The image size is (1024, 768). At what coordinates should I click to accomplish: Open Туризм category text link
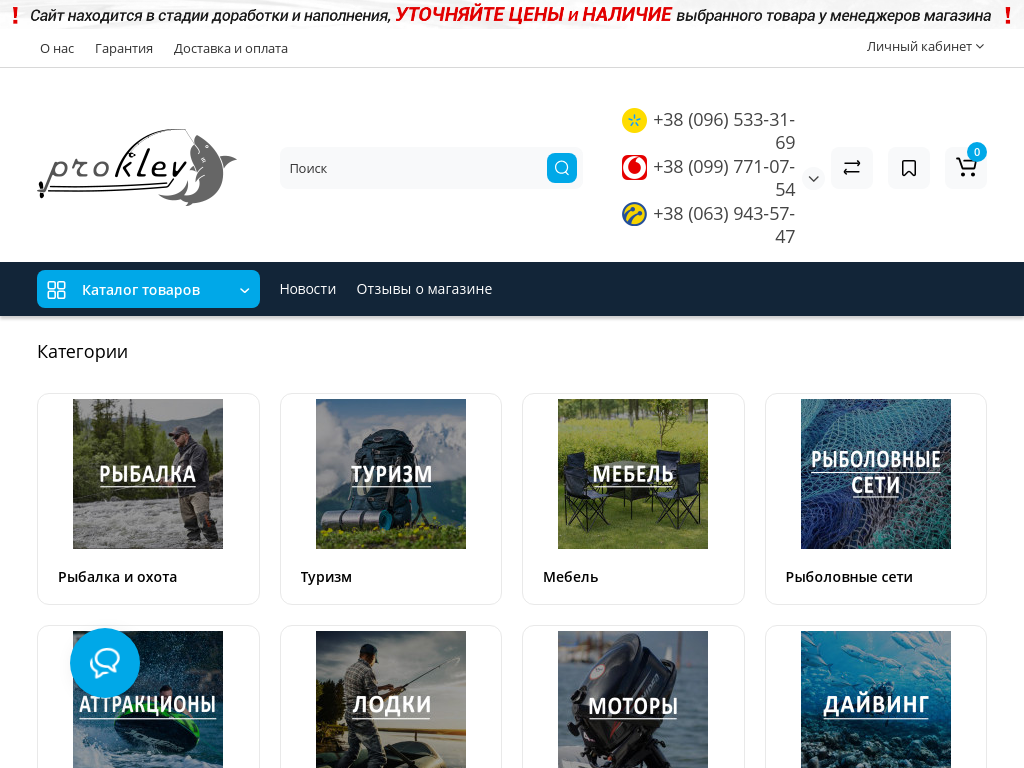326,577
